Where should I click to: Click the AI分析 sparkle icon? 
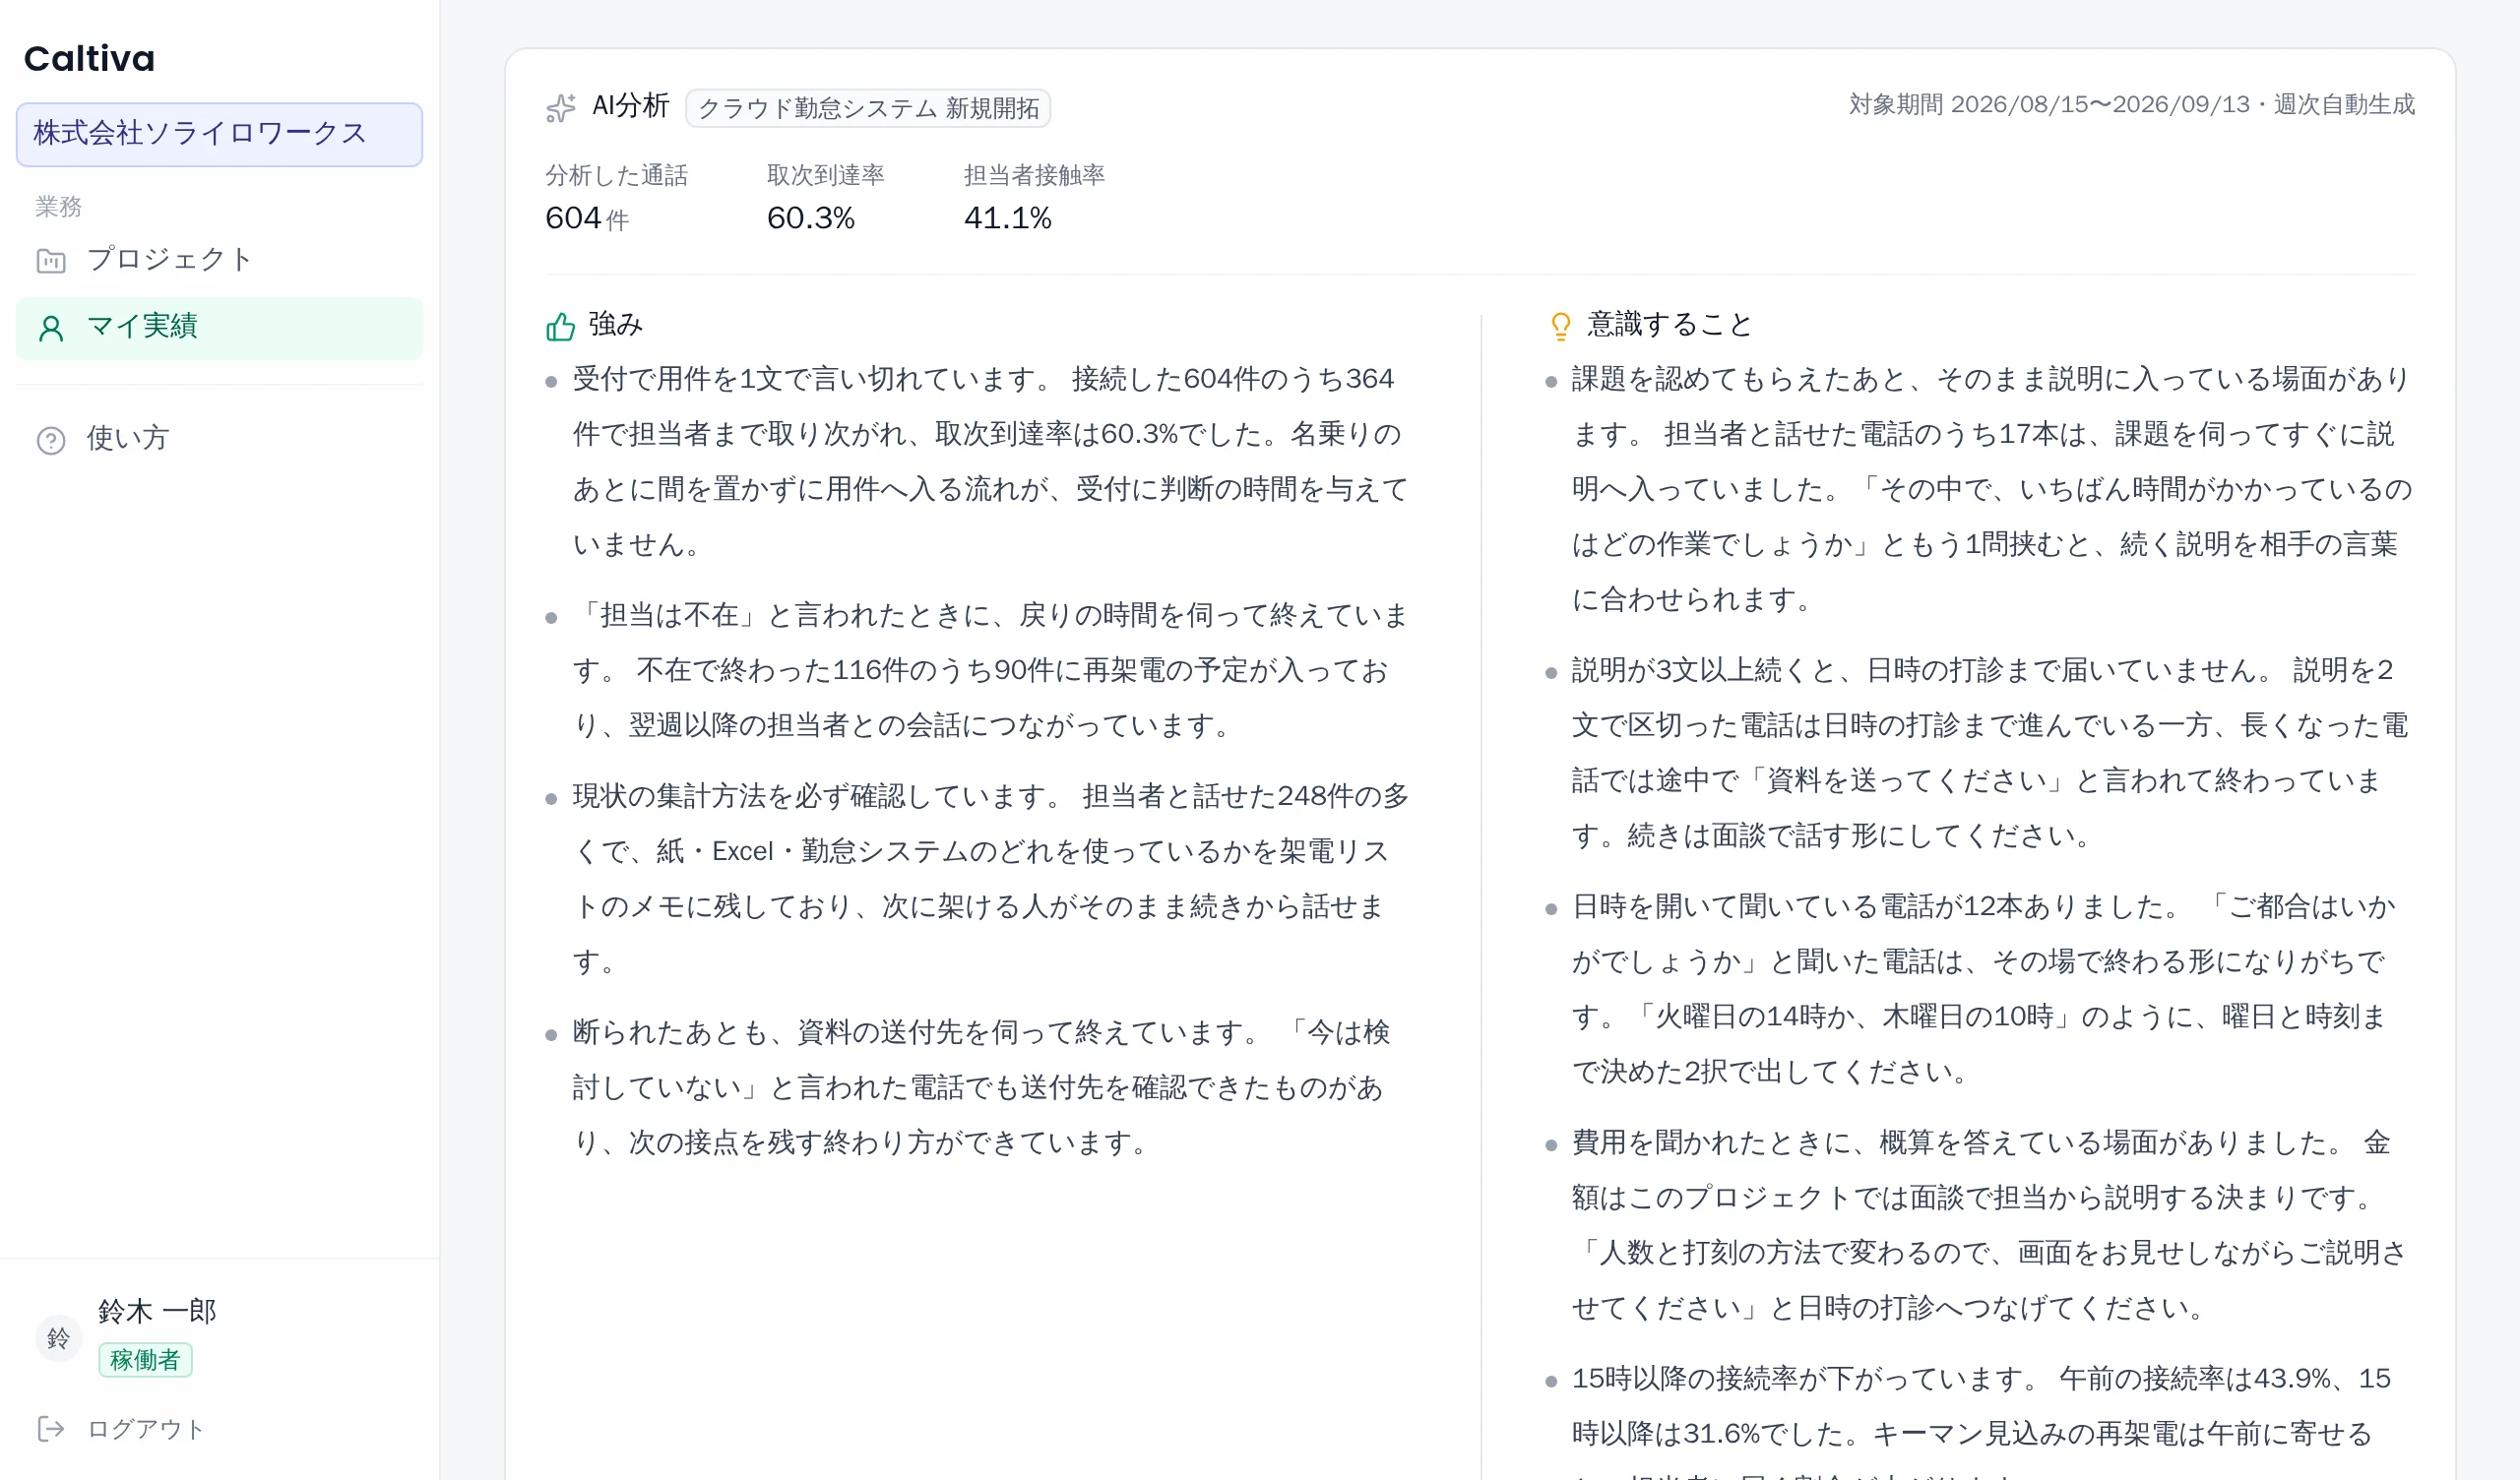pyautogui.click(x=561, y=107)
